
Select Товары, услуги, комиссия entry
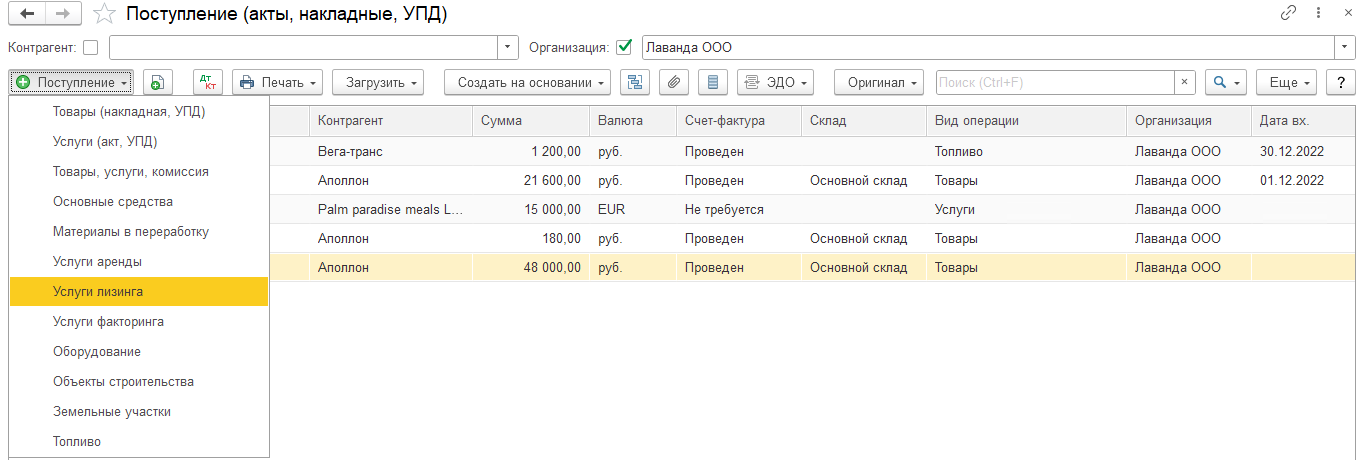point(139,172)
